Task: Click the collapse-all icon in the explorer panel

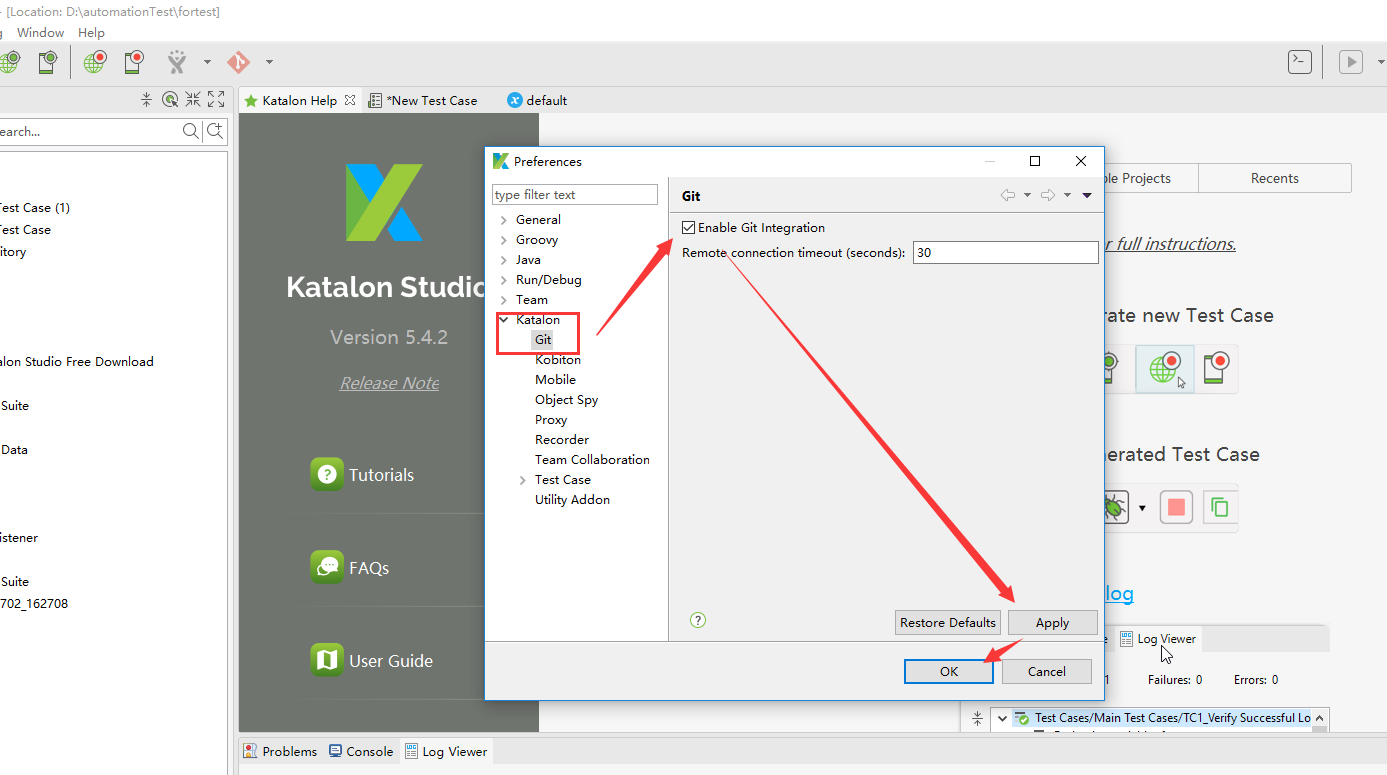Action: coord(146,99)
